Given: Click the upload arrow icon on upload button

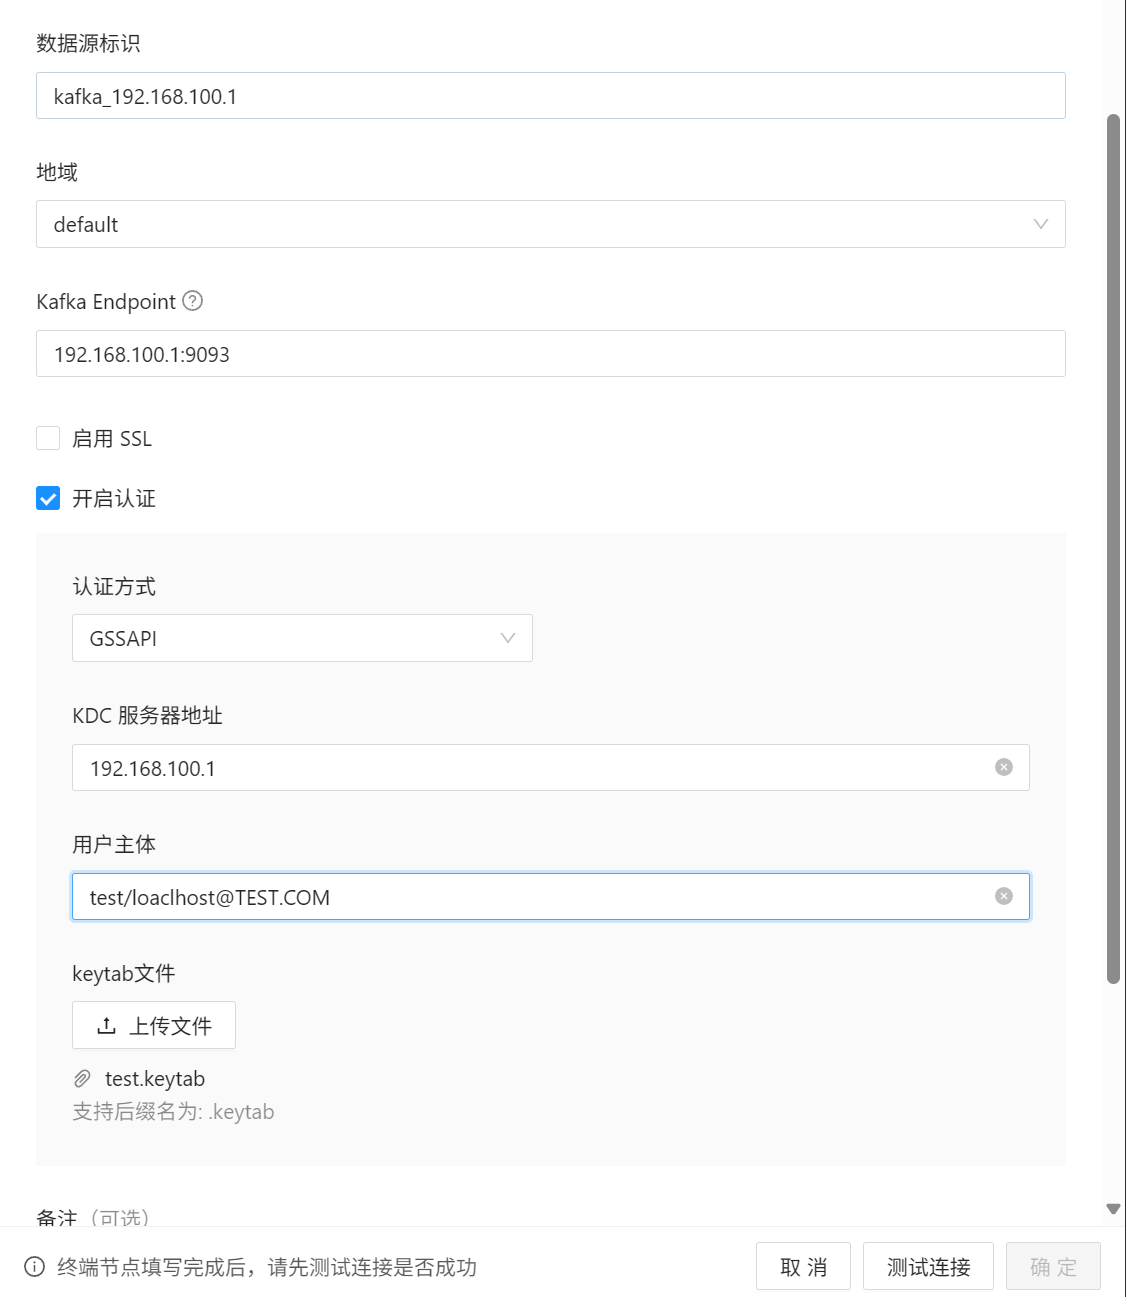Looking at the screenshot, I should 106,1026.
